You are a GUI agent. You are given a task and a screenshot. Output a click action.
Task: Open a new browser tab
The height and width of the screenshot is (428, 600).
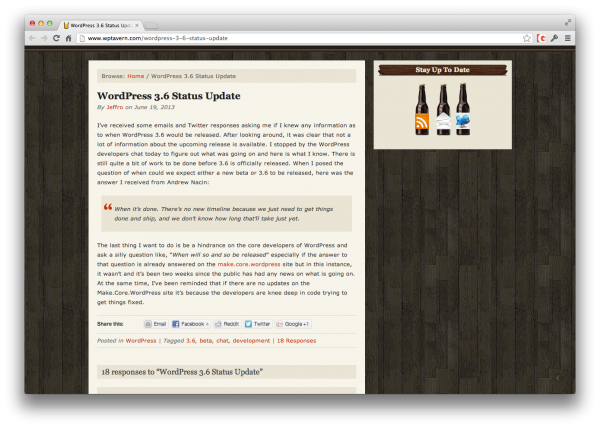click(151, 26)
